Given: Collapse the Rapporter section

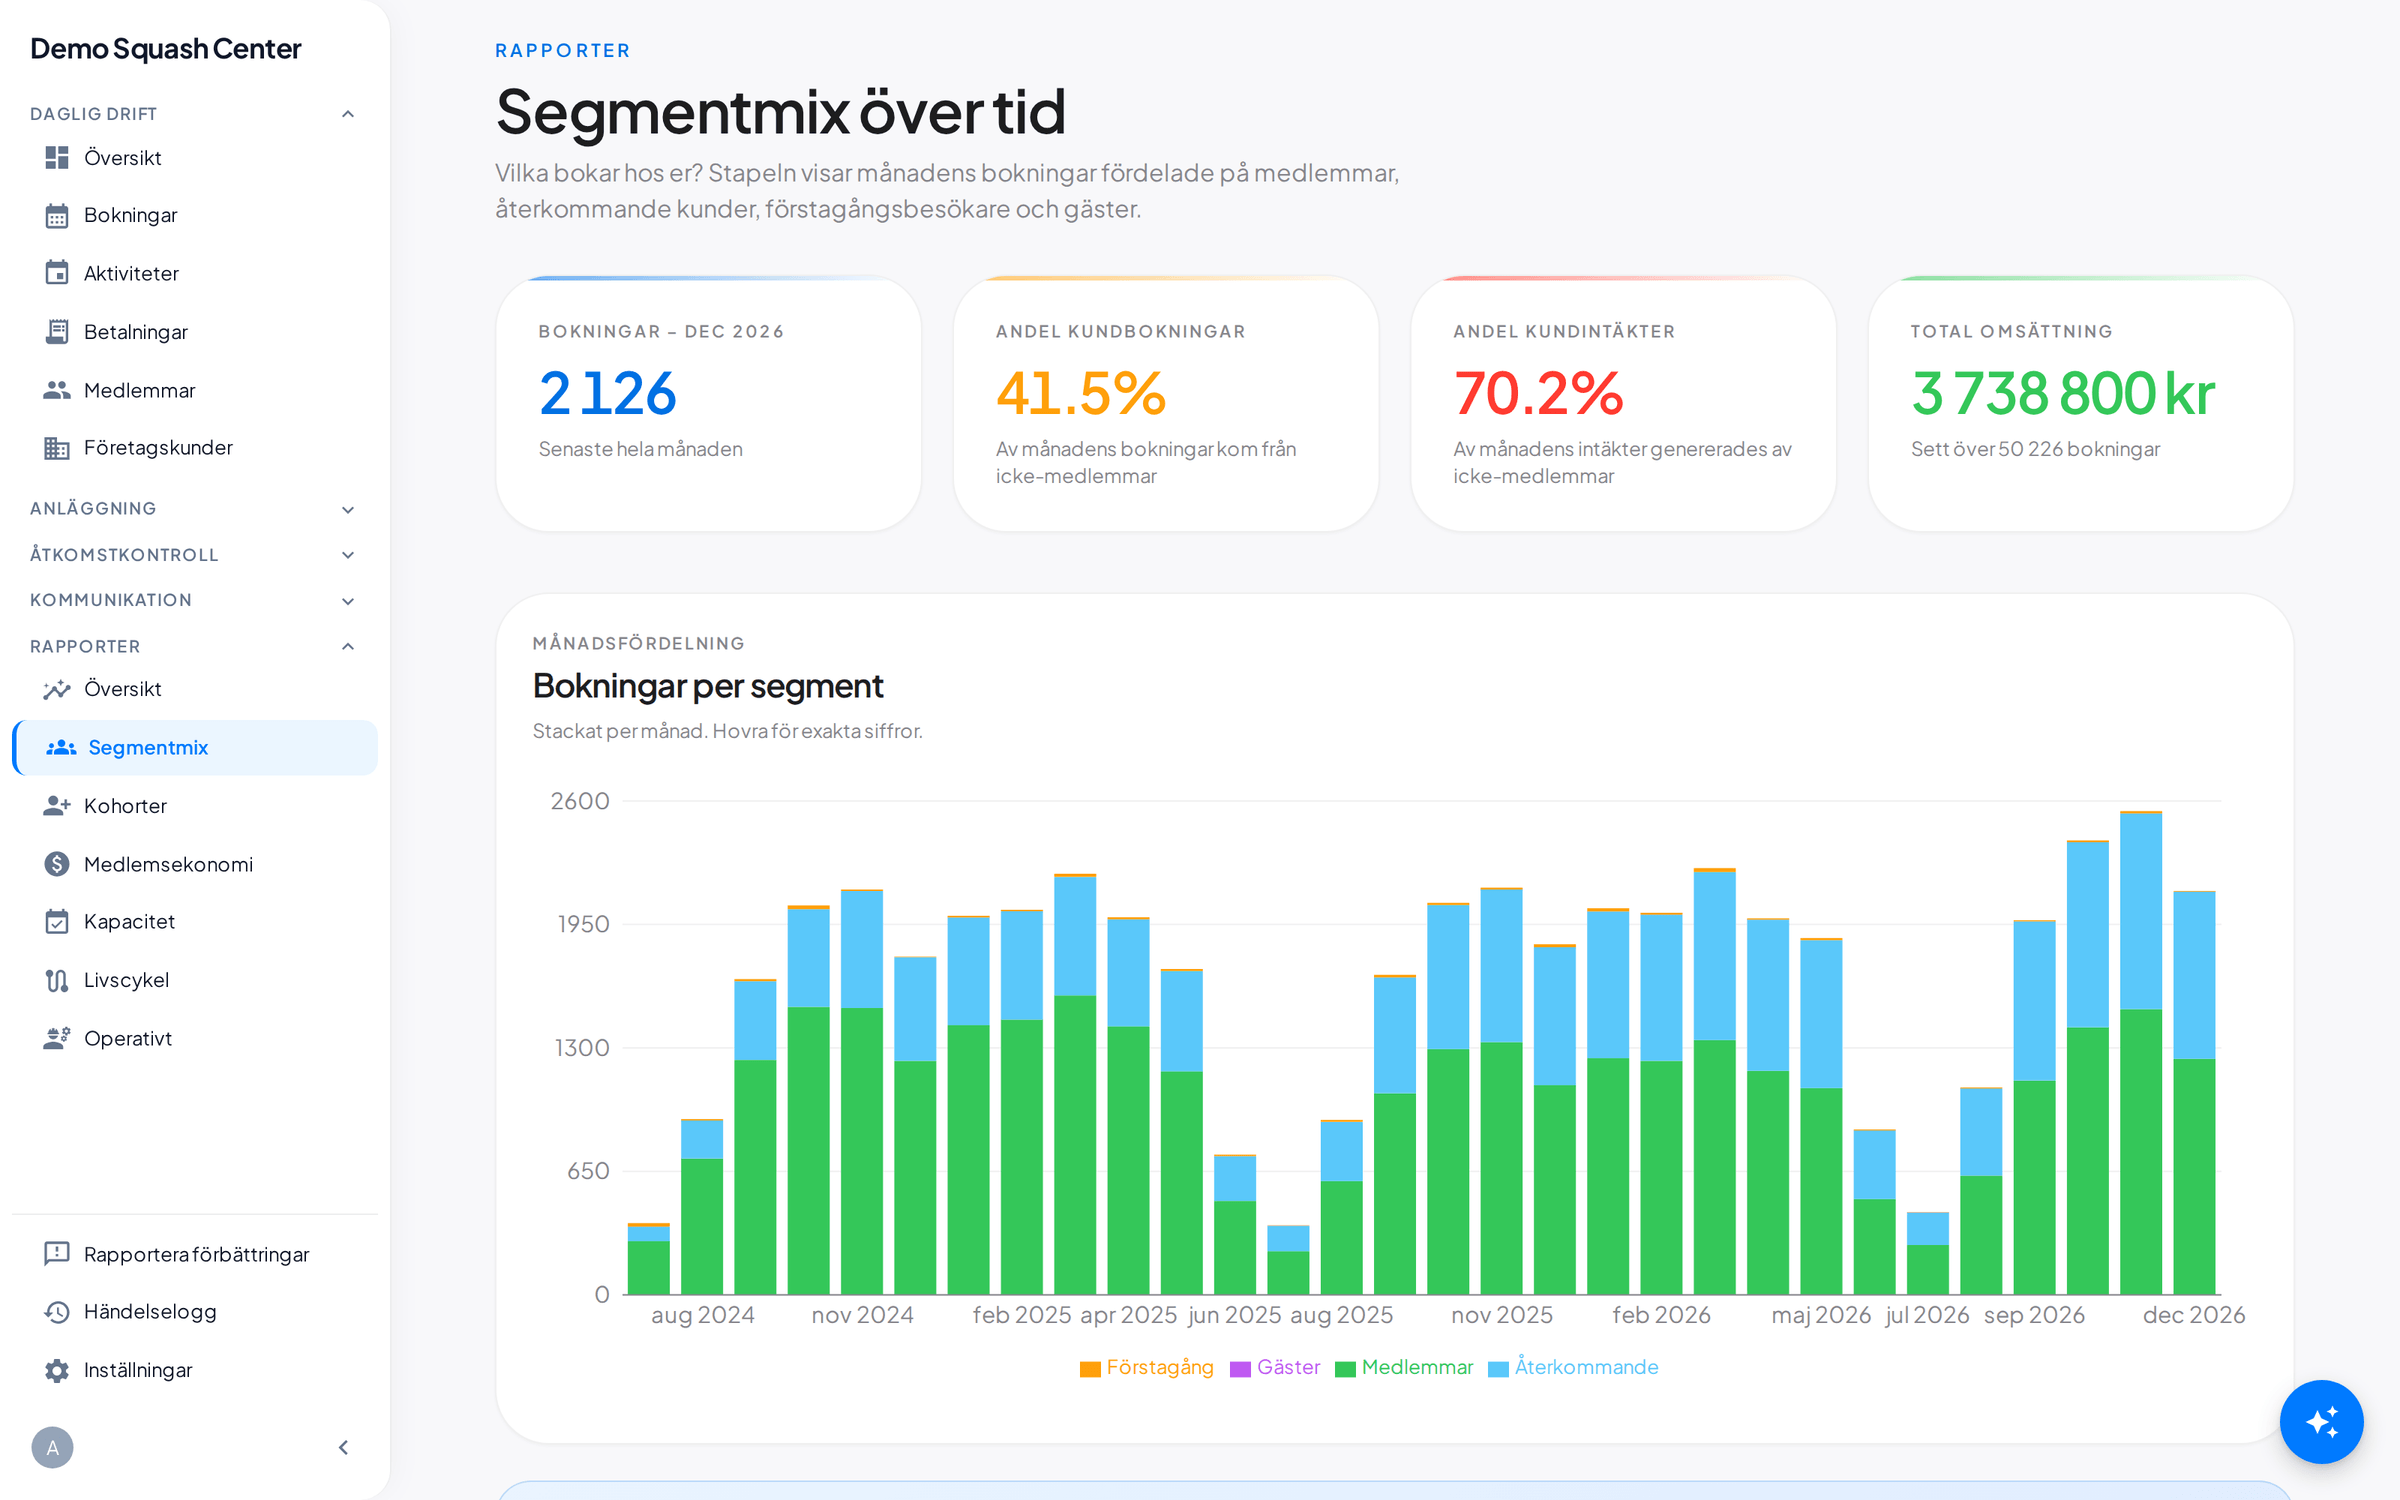Looking at the screenshot, I should (x=348, y=646).
